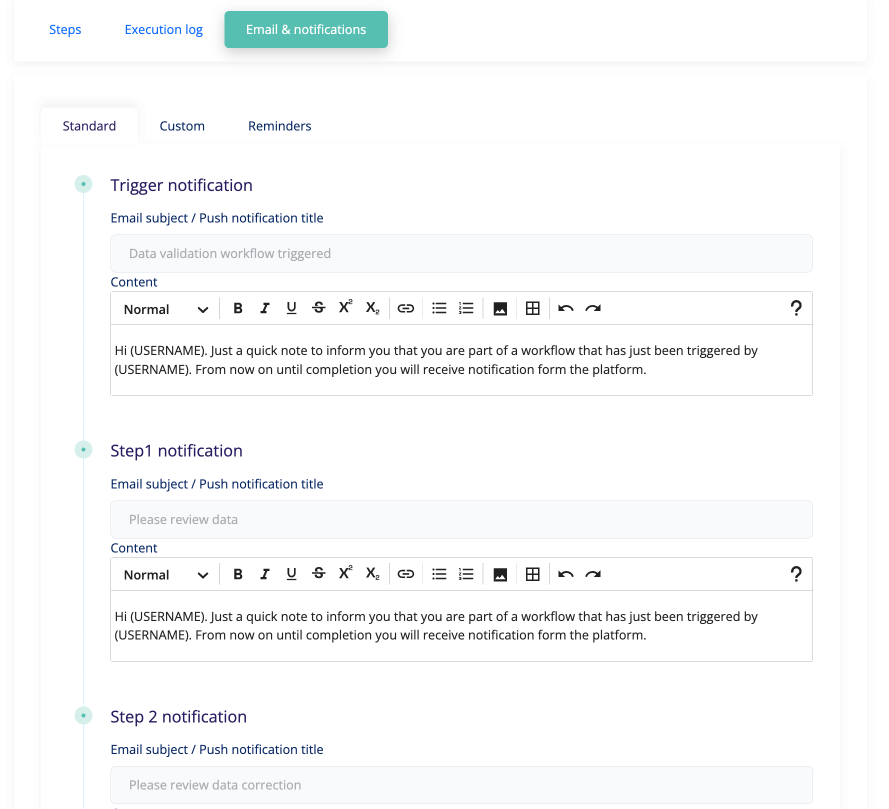
Task: Open Normal style dropdown in Trigger editor
Action: (x=166, y=309)
